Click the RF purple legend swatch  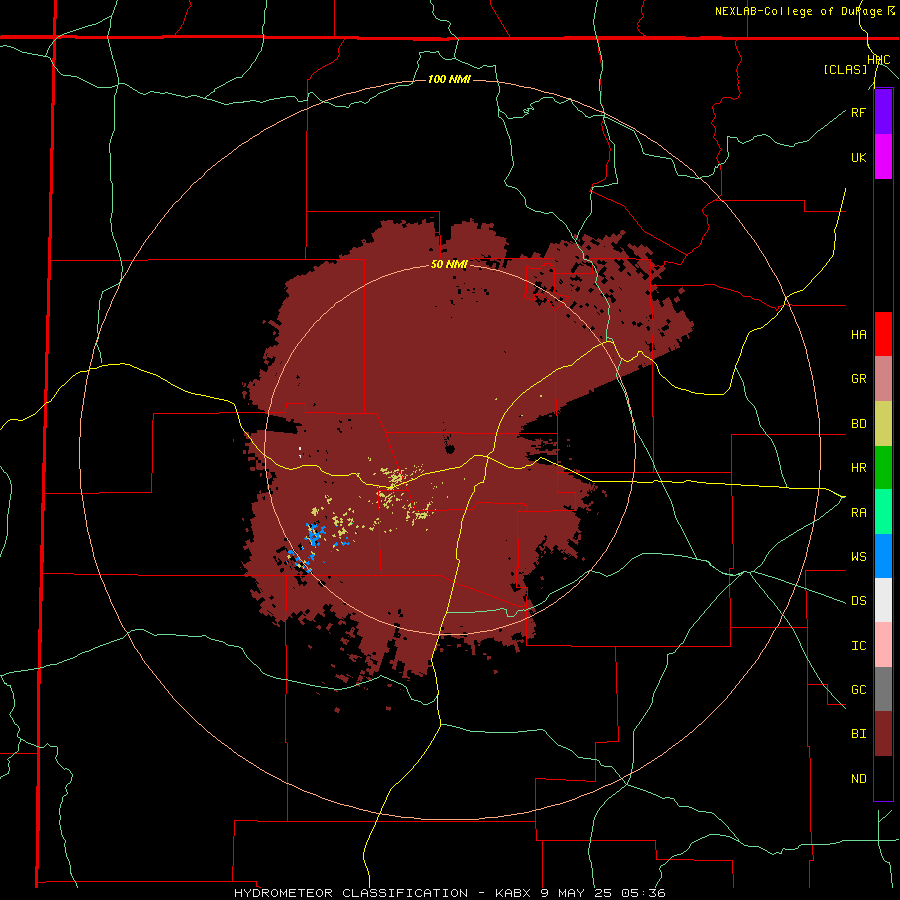click(x=883, y=112)
